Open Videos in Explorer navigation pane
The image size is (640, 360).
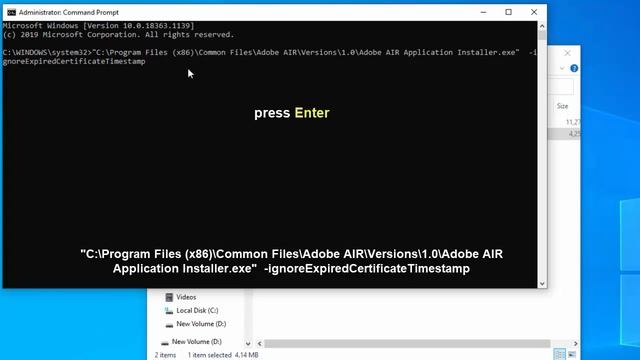(x=186, y=297)
